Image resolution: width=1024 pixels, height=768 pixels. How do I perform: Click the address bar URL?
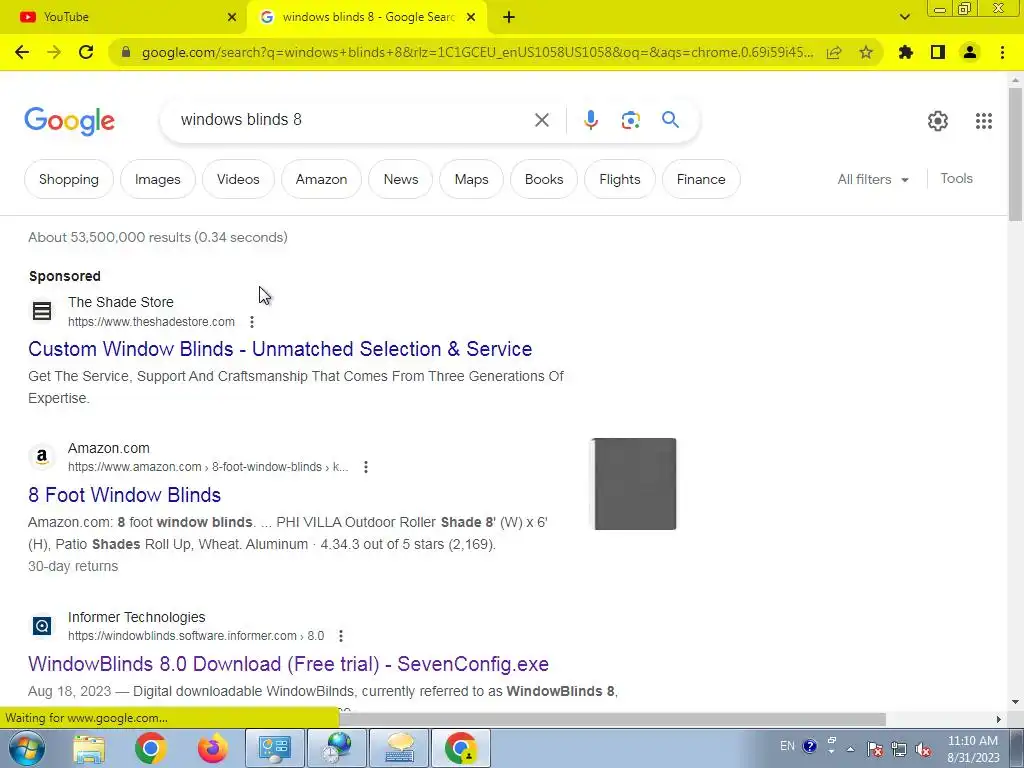(477, 52)
